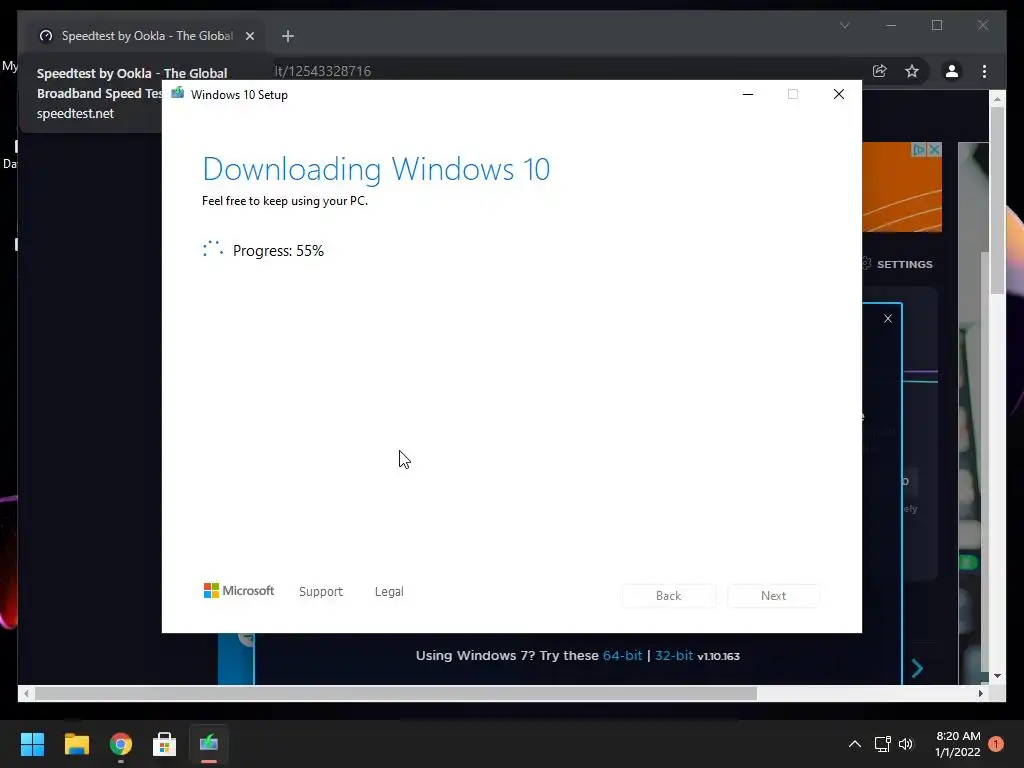
Task: Dismiss the Speedtest popup panel with X
Action: [x=888, y=319]
